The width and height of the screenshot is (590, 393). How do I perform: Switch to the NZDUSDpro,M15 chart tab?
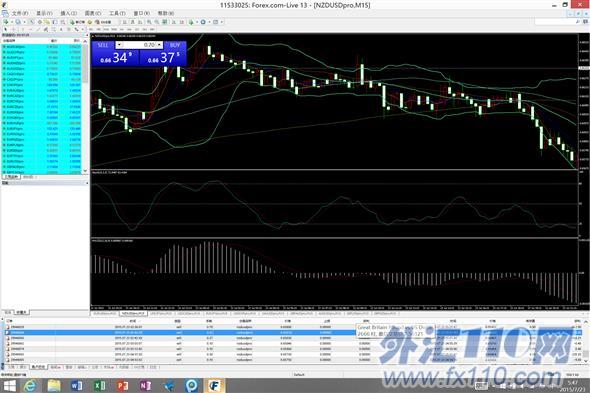[133, 313]
